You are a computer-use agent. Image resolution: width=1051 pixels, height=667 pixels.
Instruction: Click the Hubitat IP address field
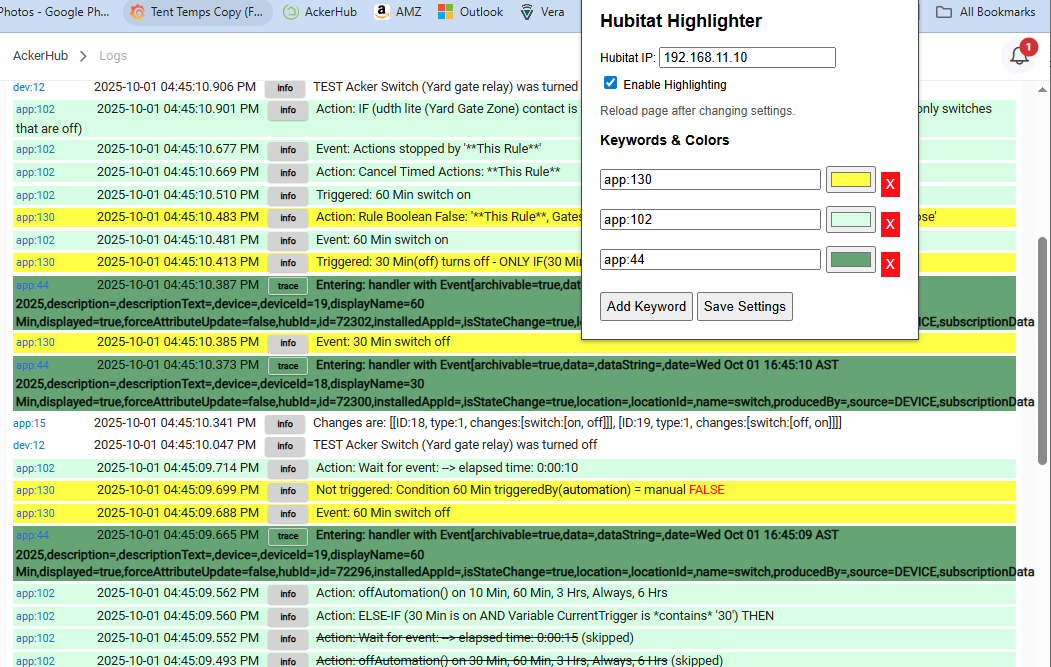tap(747, 58)
